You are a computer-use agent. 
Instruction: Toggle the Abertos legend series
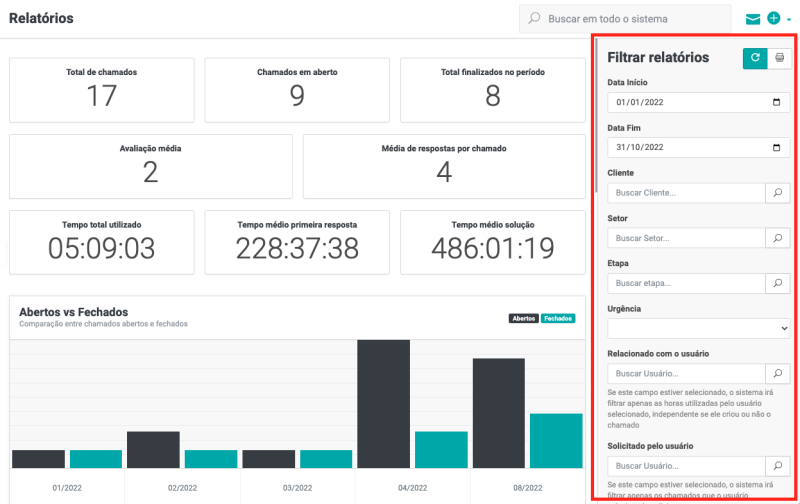tap(523, 318)
